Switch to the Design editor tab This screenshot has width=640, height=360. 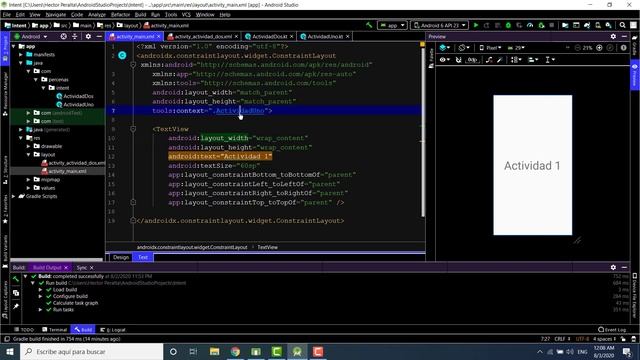[x=121, y=257]
